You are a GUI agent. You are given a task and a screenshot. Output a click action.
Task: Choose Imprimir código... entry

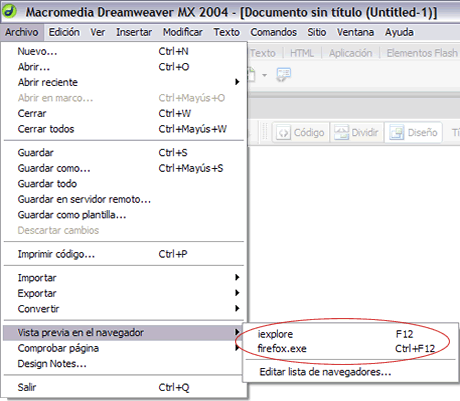124,254
